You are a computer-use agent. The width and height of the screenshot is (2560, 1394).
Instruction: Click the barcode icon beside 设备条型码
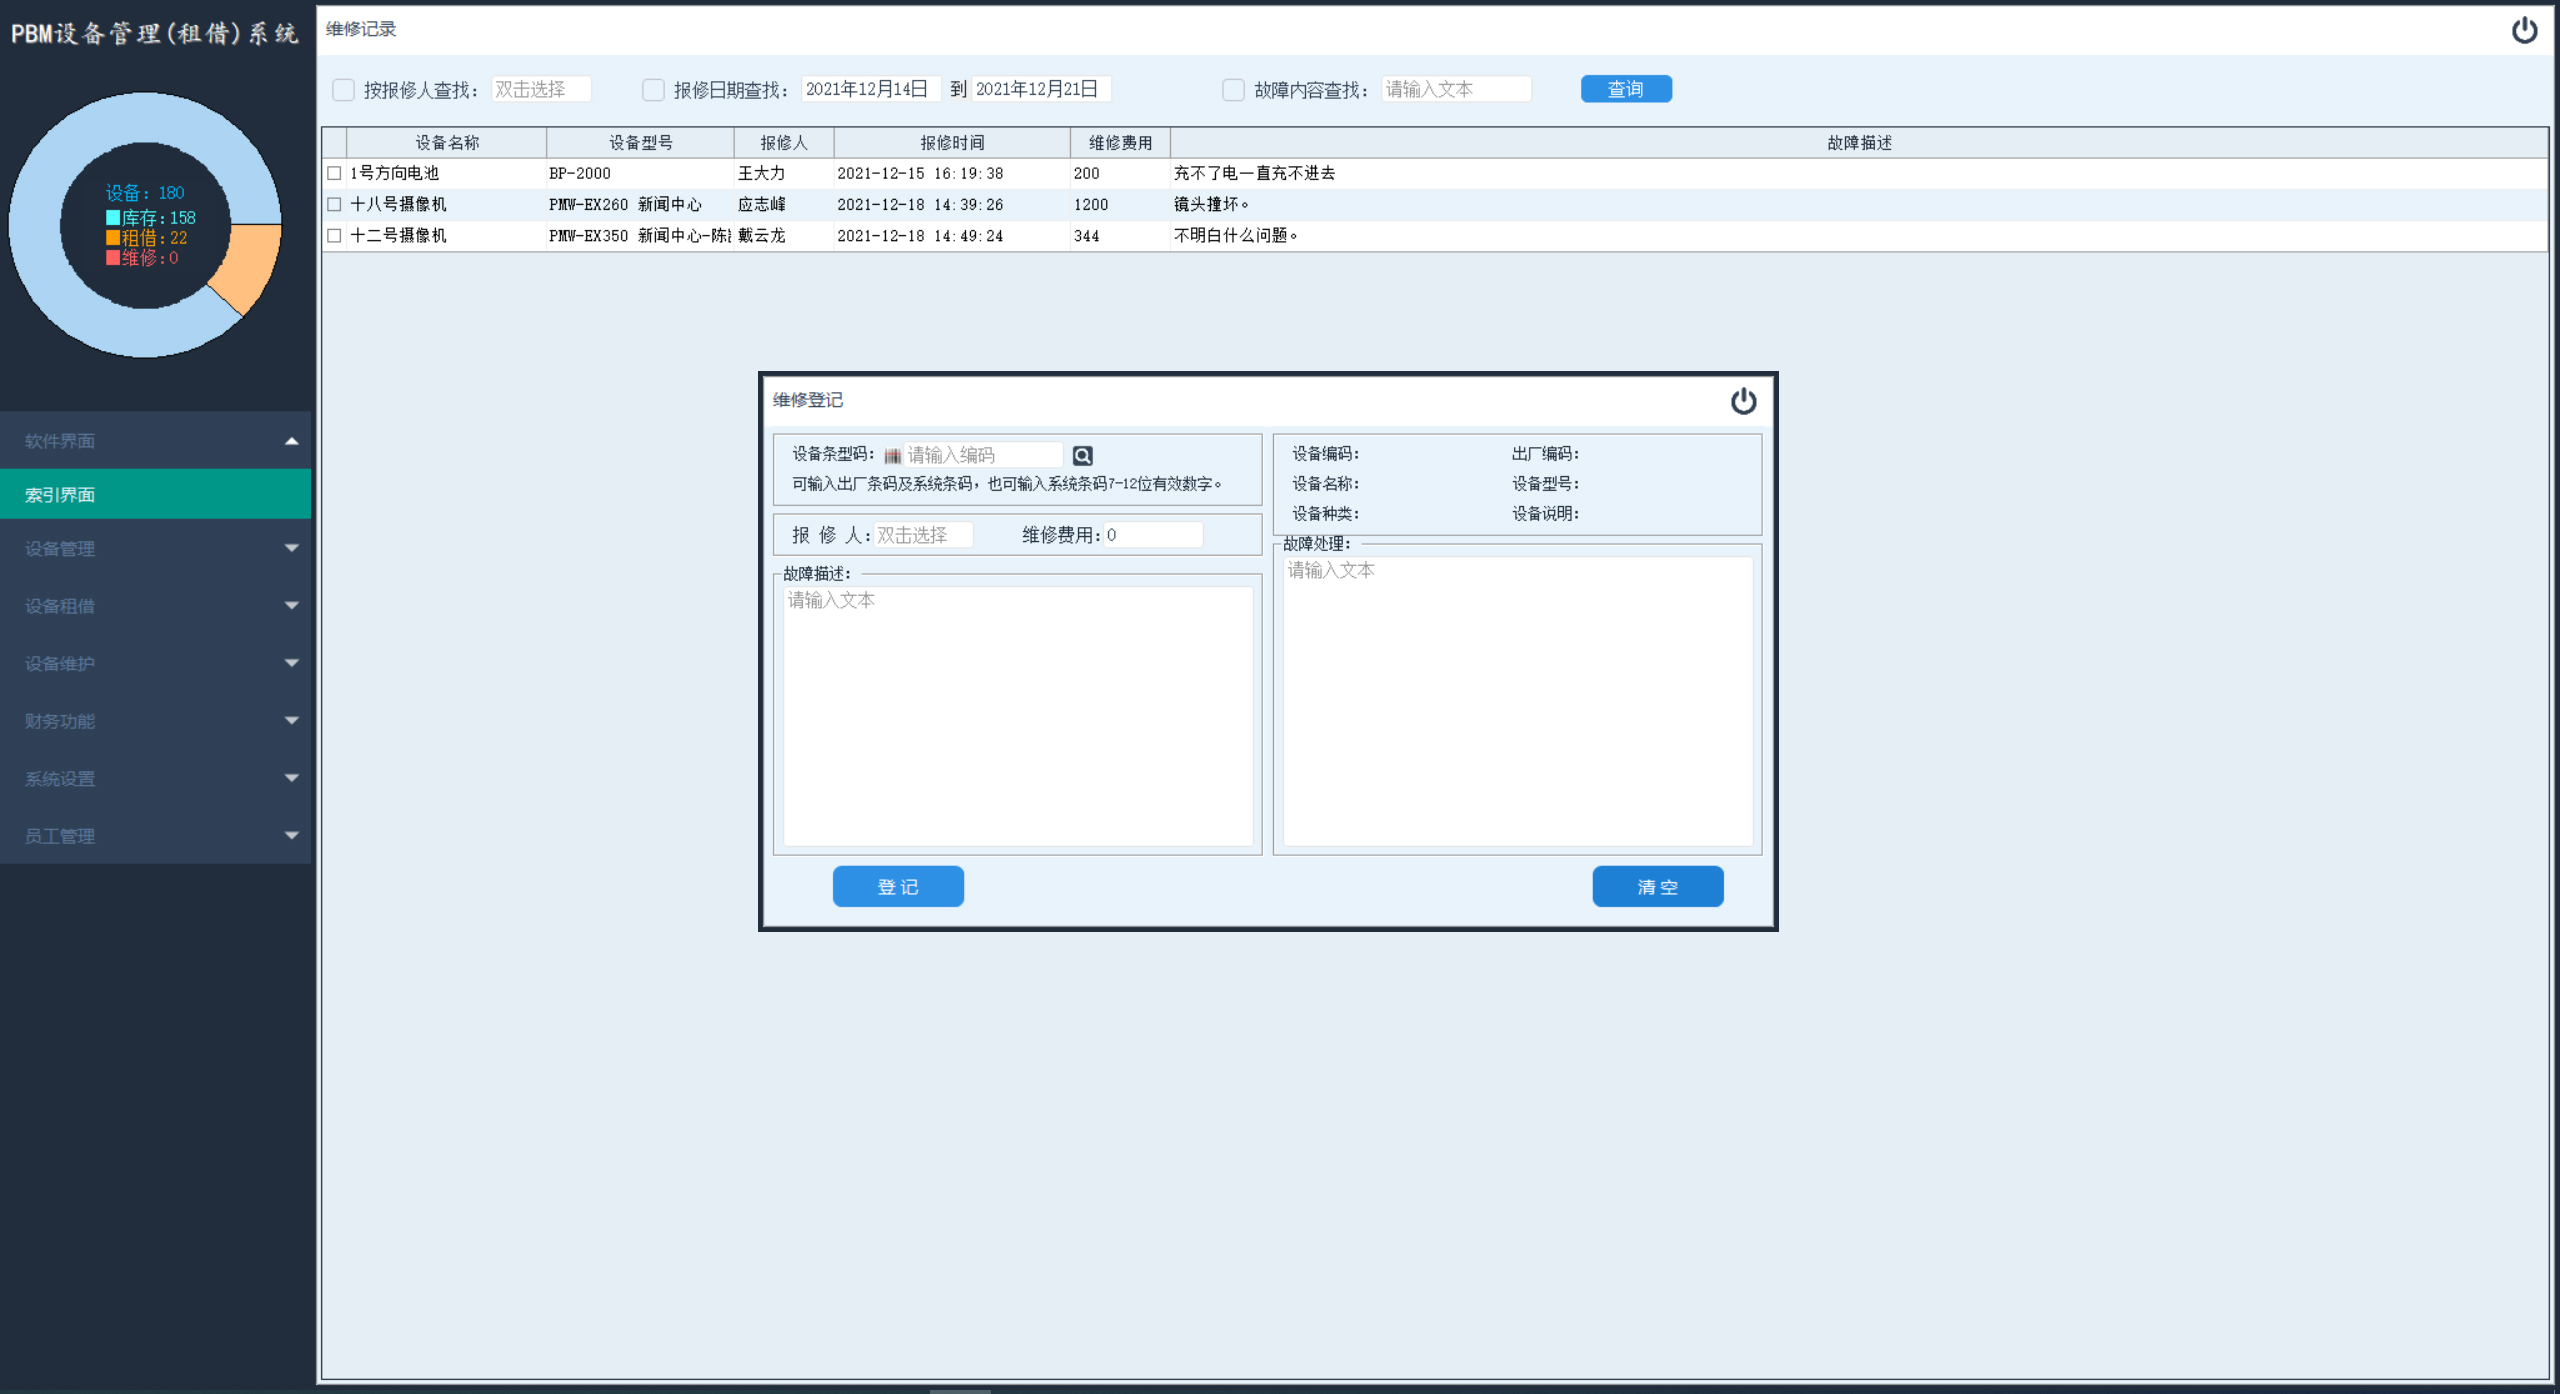[x=892, y=456]
